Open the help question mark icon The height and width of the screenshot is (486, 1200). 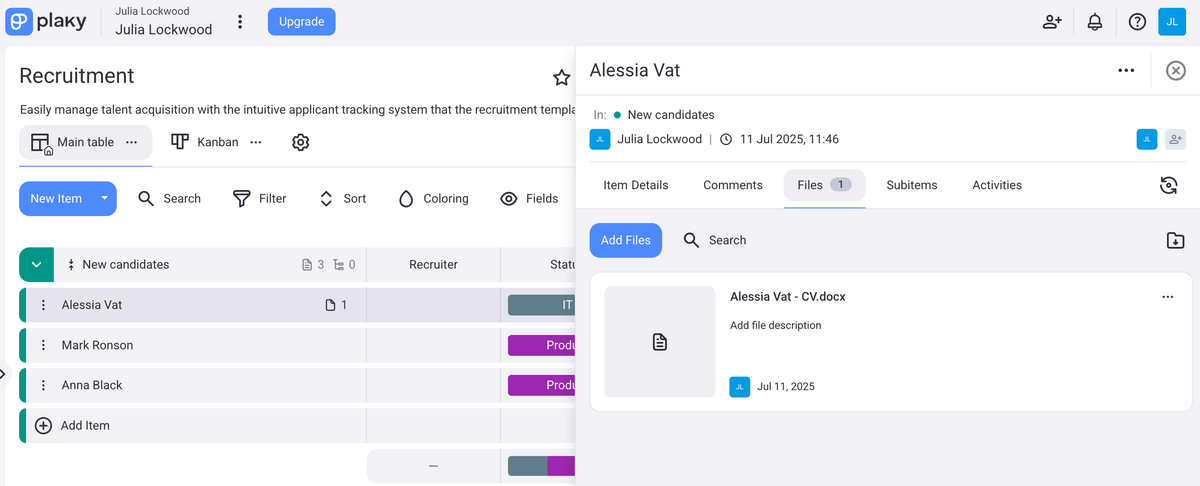(1137, 22)
